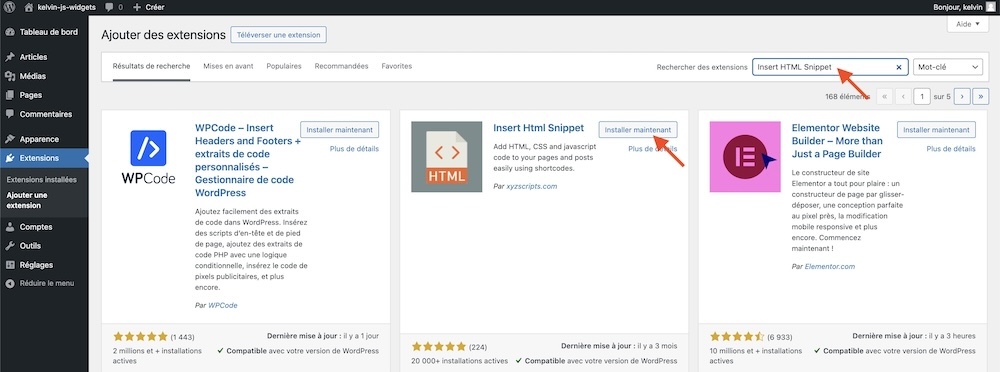The image size is (1000, 372).
Task: Click the Commentaires icon in sidebar
Action: pyautogui.click(x=10, y=114)
